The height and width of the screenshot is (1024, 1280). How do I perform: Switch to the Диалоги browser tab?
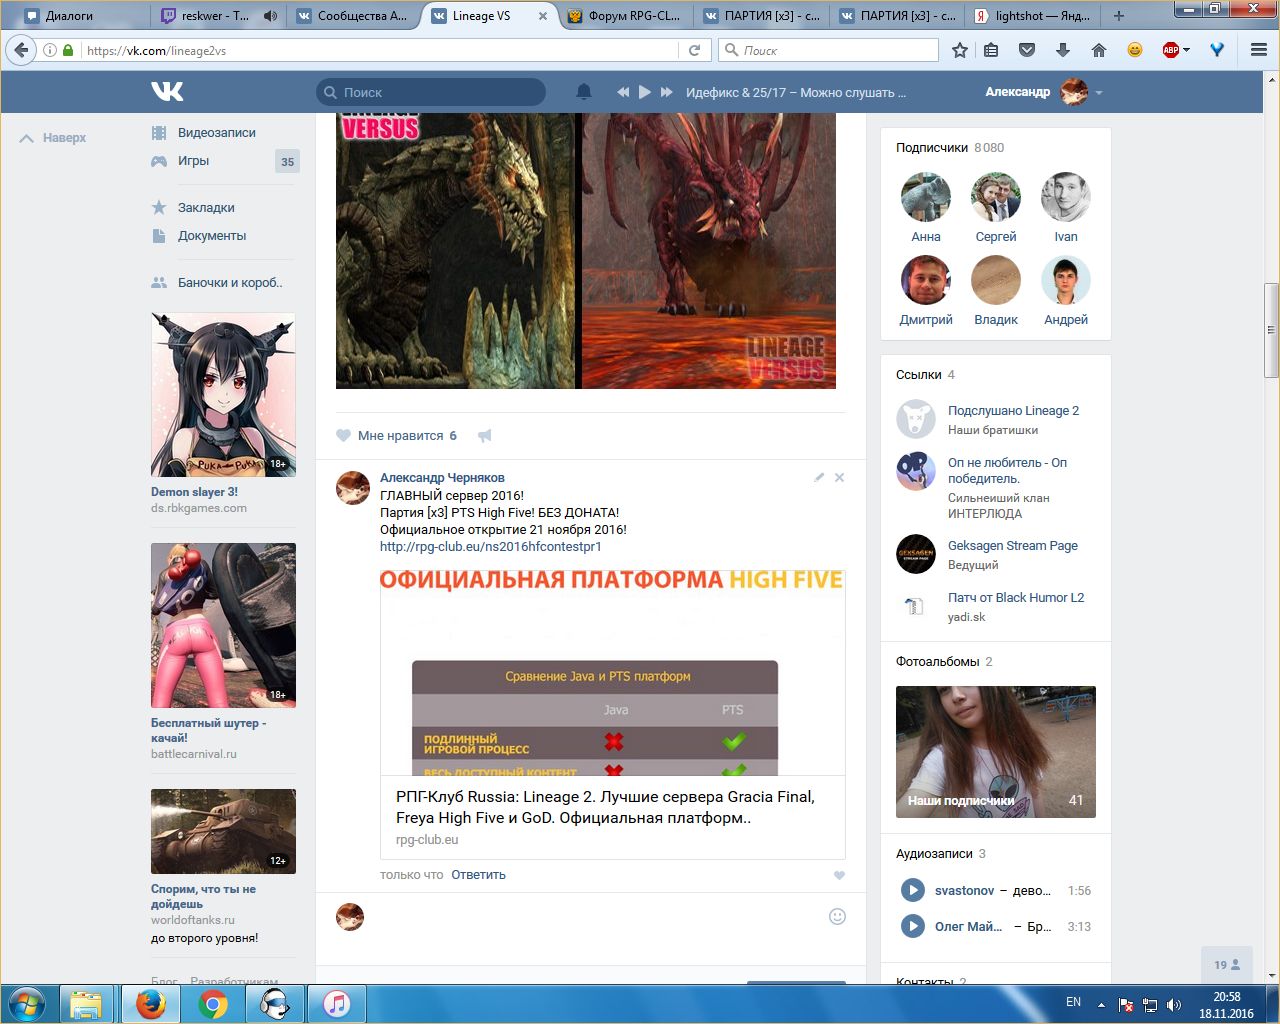(82, 16)
